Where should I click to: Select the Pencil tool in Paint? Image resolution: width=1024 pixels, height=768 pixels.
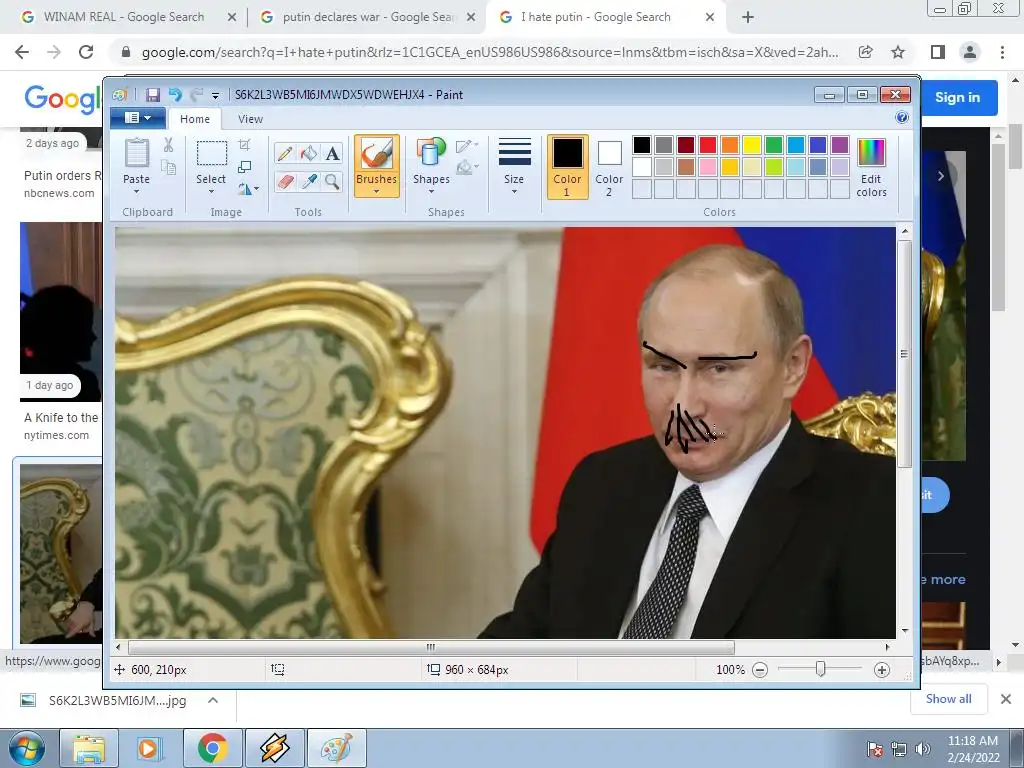click(x=285, y=153)
